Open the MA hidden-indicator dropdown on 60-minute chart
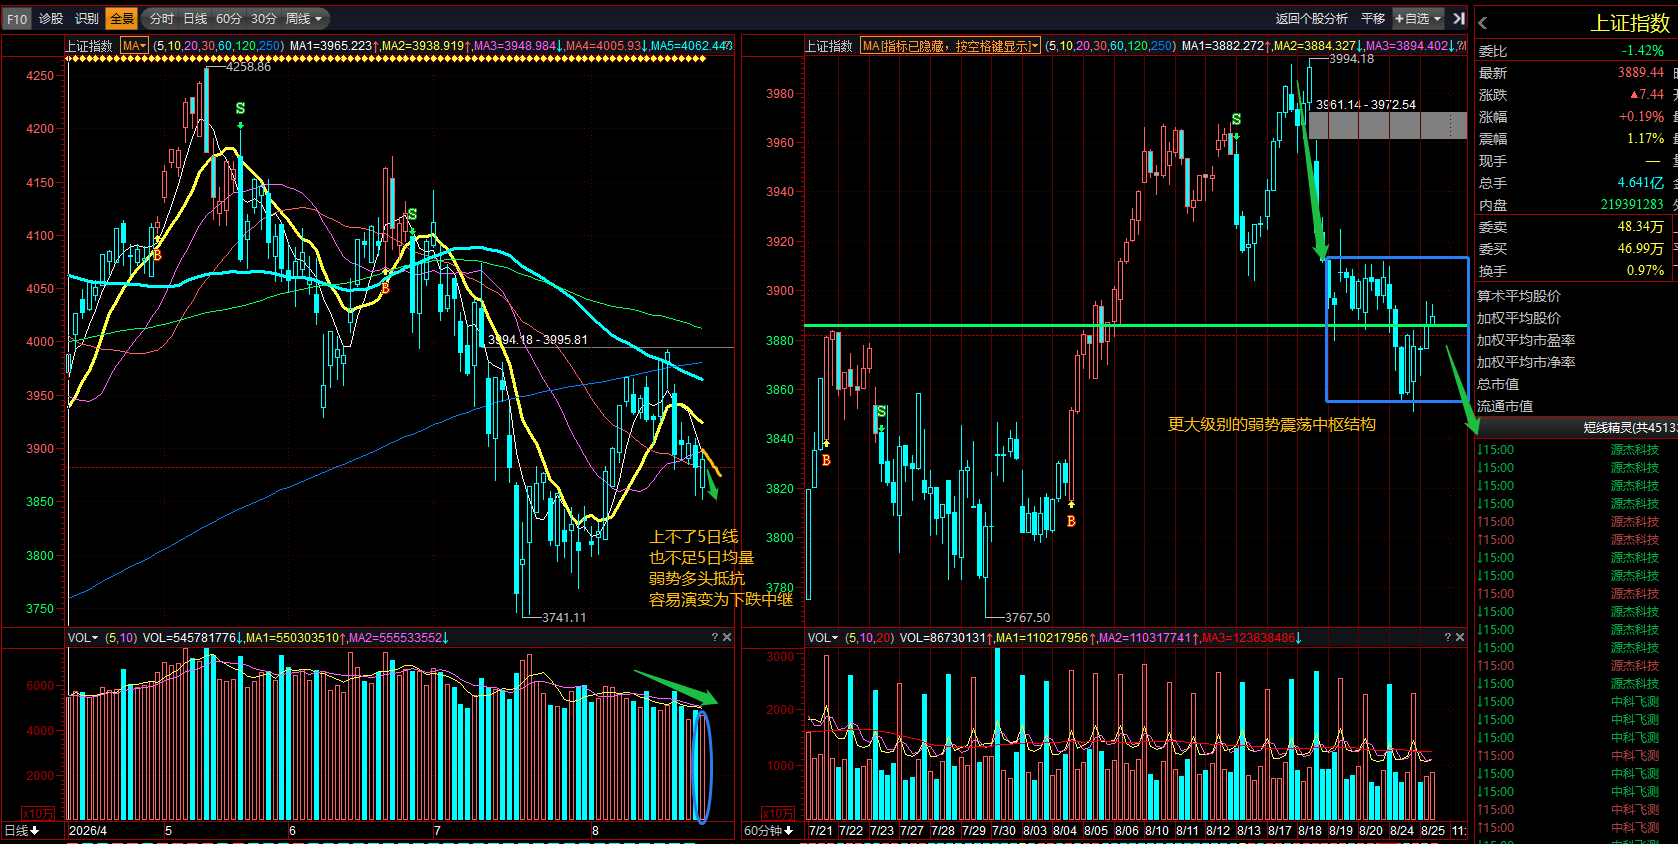The height and width of the screenshot is (844, 1678). pos(950,46)
